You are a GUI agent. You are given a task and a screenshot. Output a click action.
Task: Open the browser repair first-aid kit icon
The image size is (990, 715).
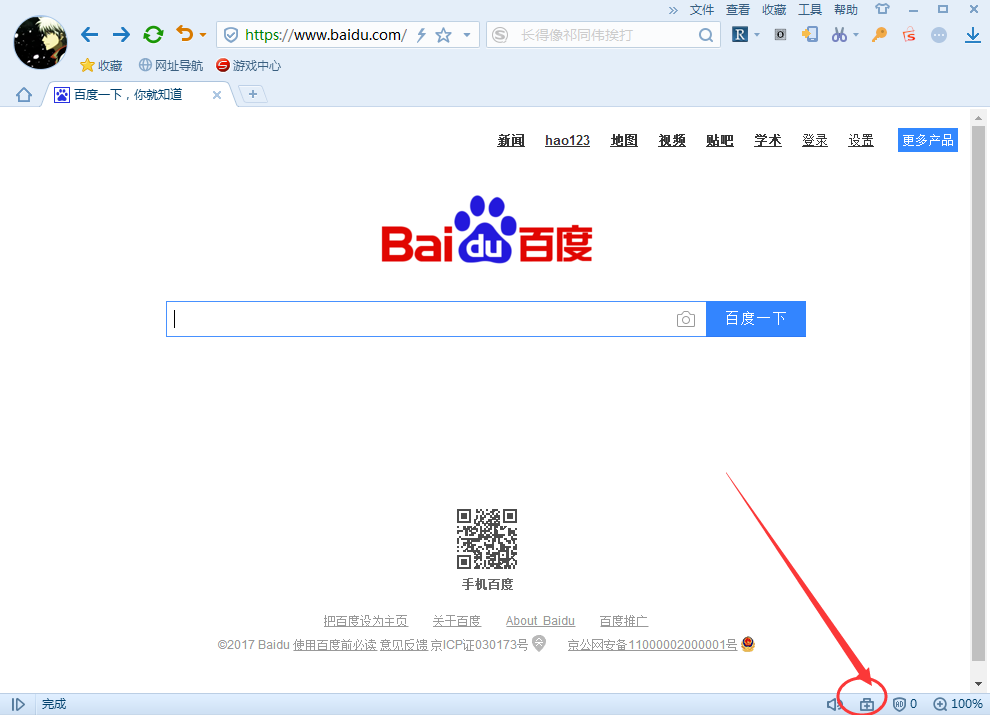[867, 704]
